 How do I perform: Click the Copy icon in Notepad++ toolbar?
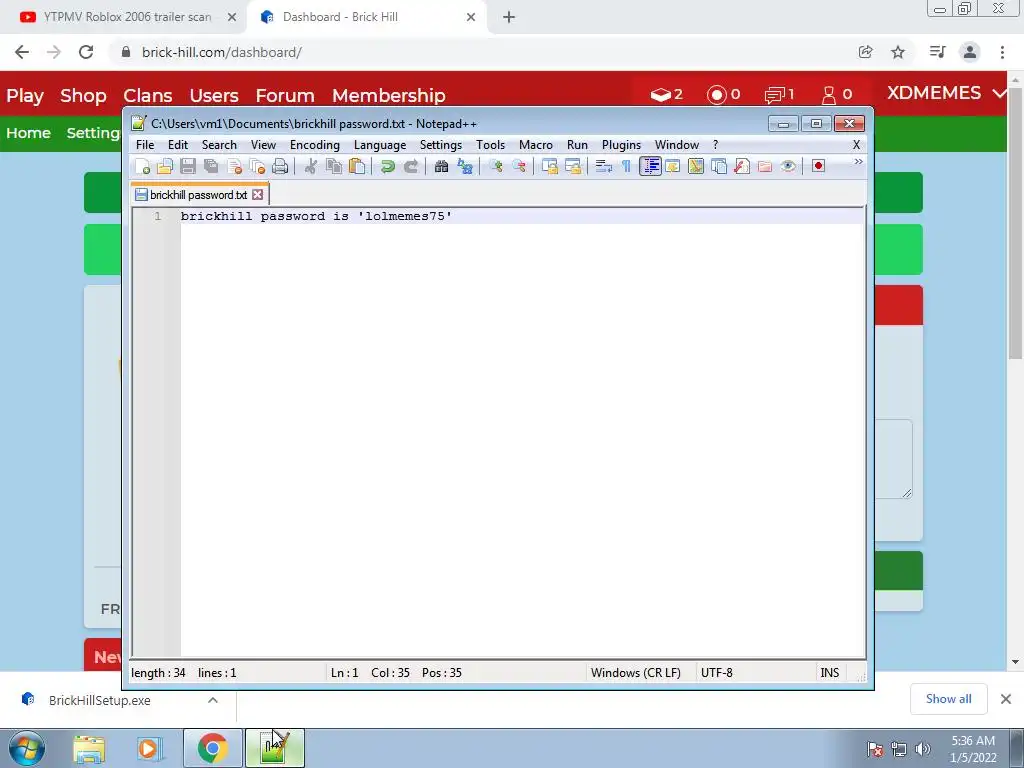coord(334,167)
